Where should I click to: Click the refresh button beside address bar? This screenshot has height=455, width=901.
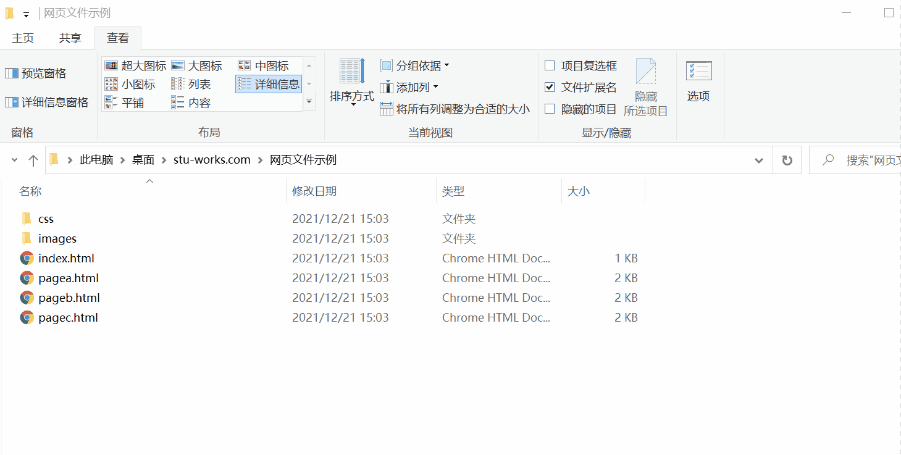pos(787,160)
